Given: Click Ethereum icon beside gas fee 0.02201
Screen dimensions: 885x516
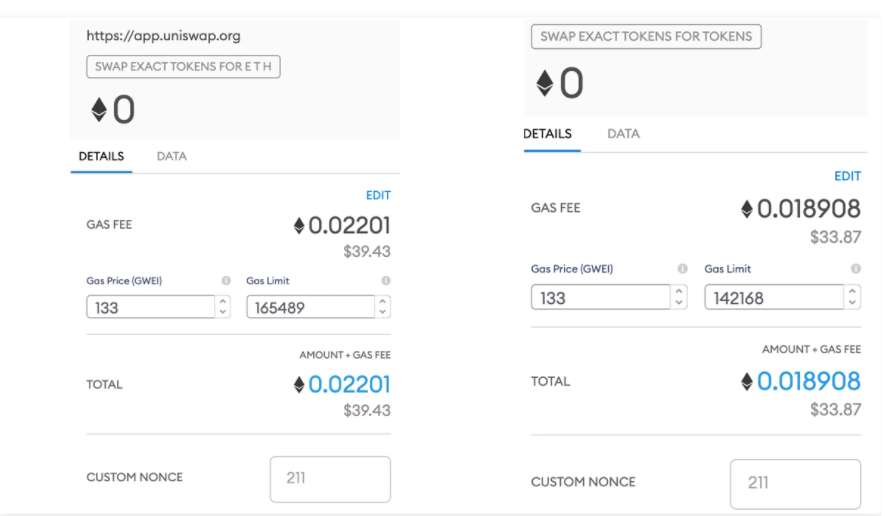Looking at the screenshot, I should (x=299, y=226).
